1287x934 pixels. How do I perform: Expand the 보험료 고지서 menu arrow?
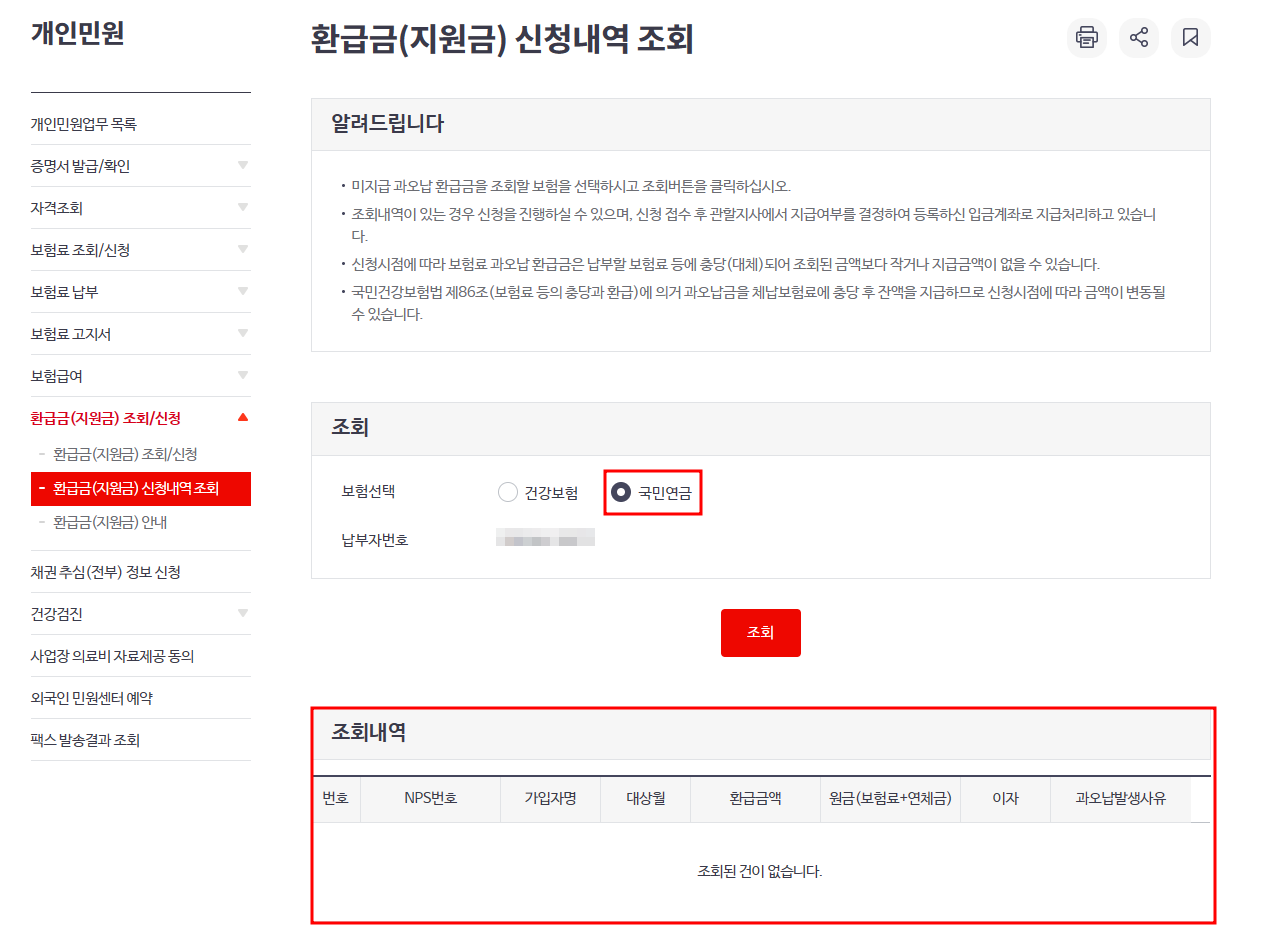pos(242,334)
